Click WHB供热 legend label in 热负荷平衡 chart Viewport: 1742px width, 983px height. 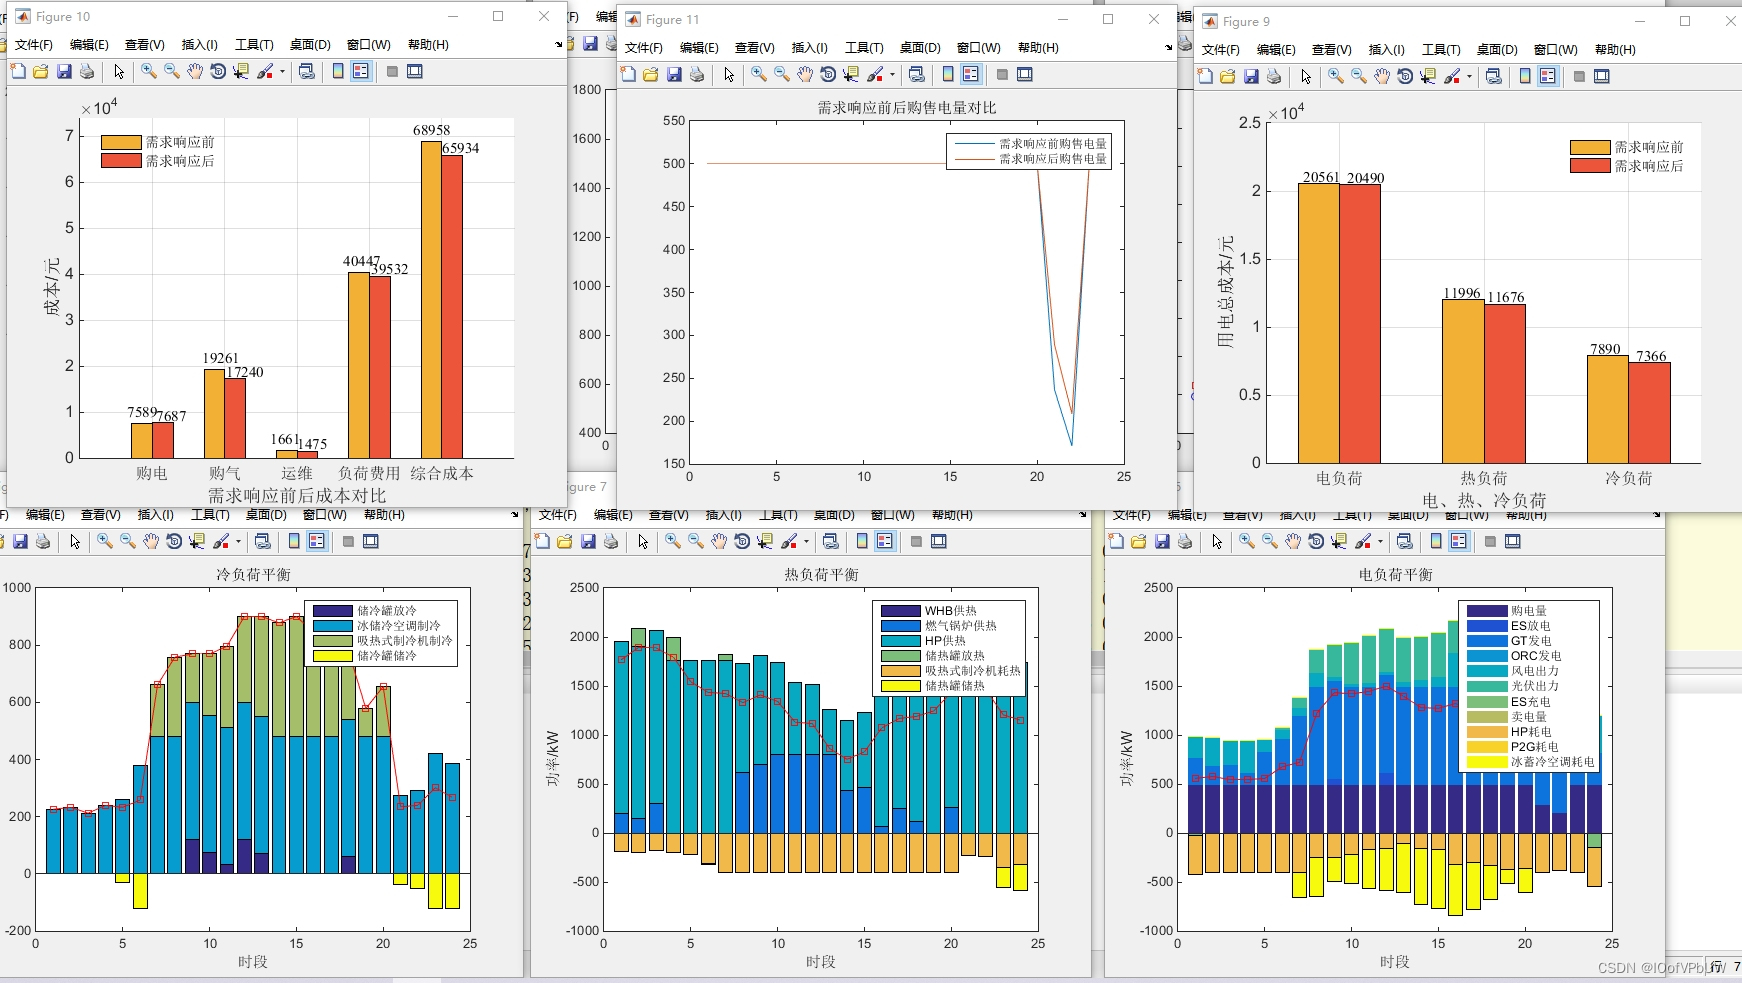point(951,611)
